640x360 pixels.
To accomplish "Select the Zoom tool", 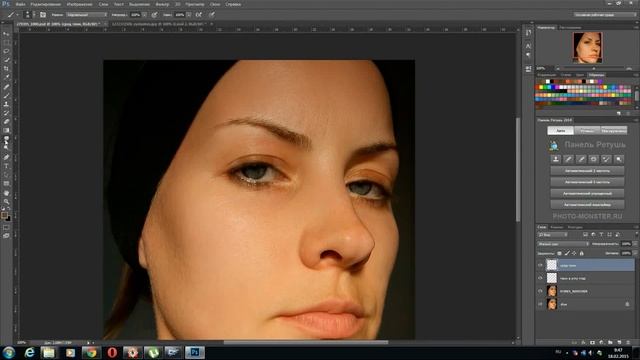I will [6, 201].
